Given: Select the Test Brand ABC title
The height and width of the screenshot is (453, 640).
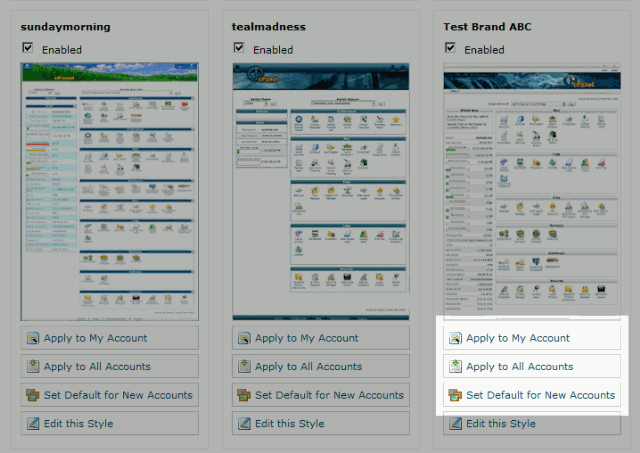Looking at the screenshot, I should pos(487,27).
